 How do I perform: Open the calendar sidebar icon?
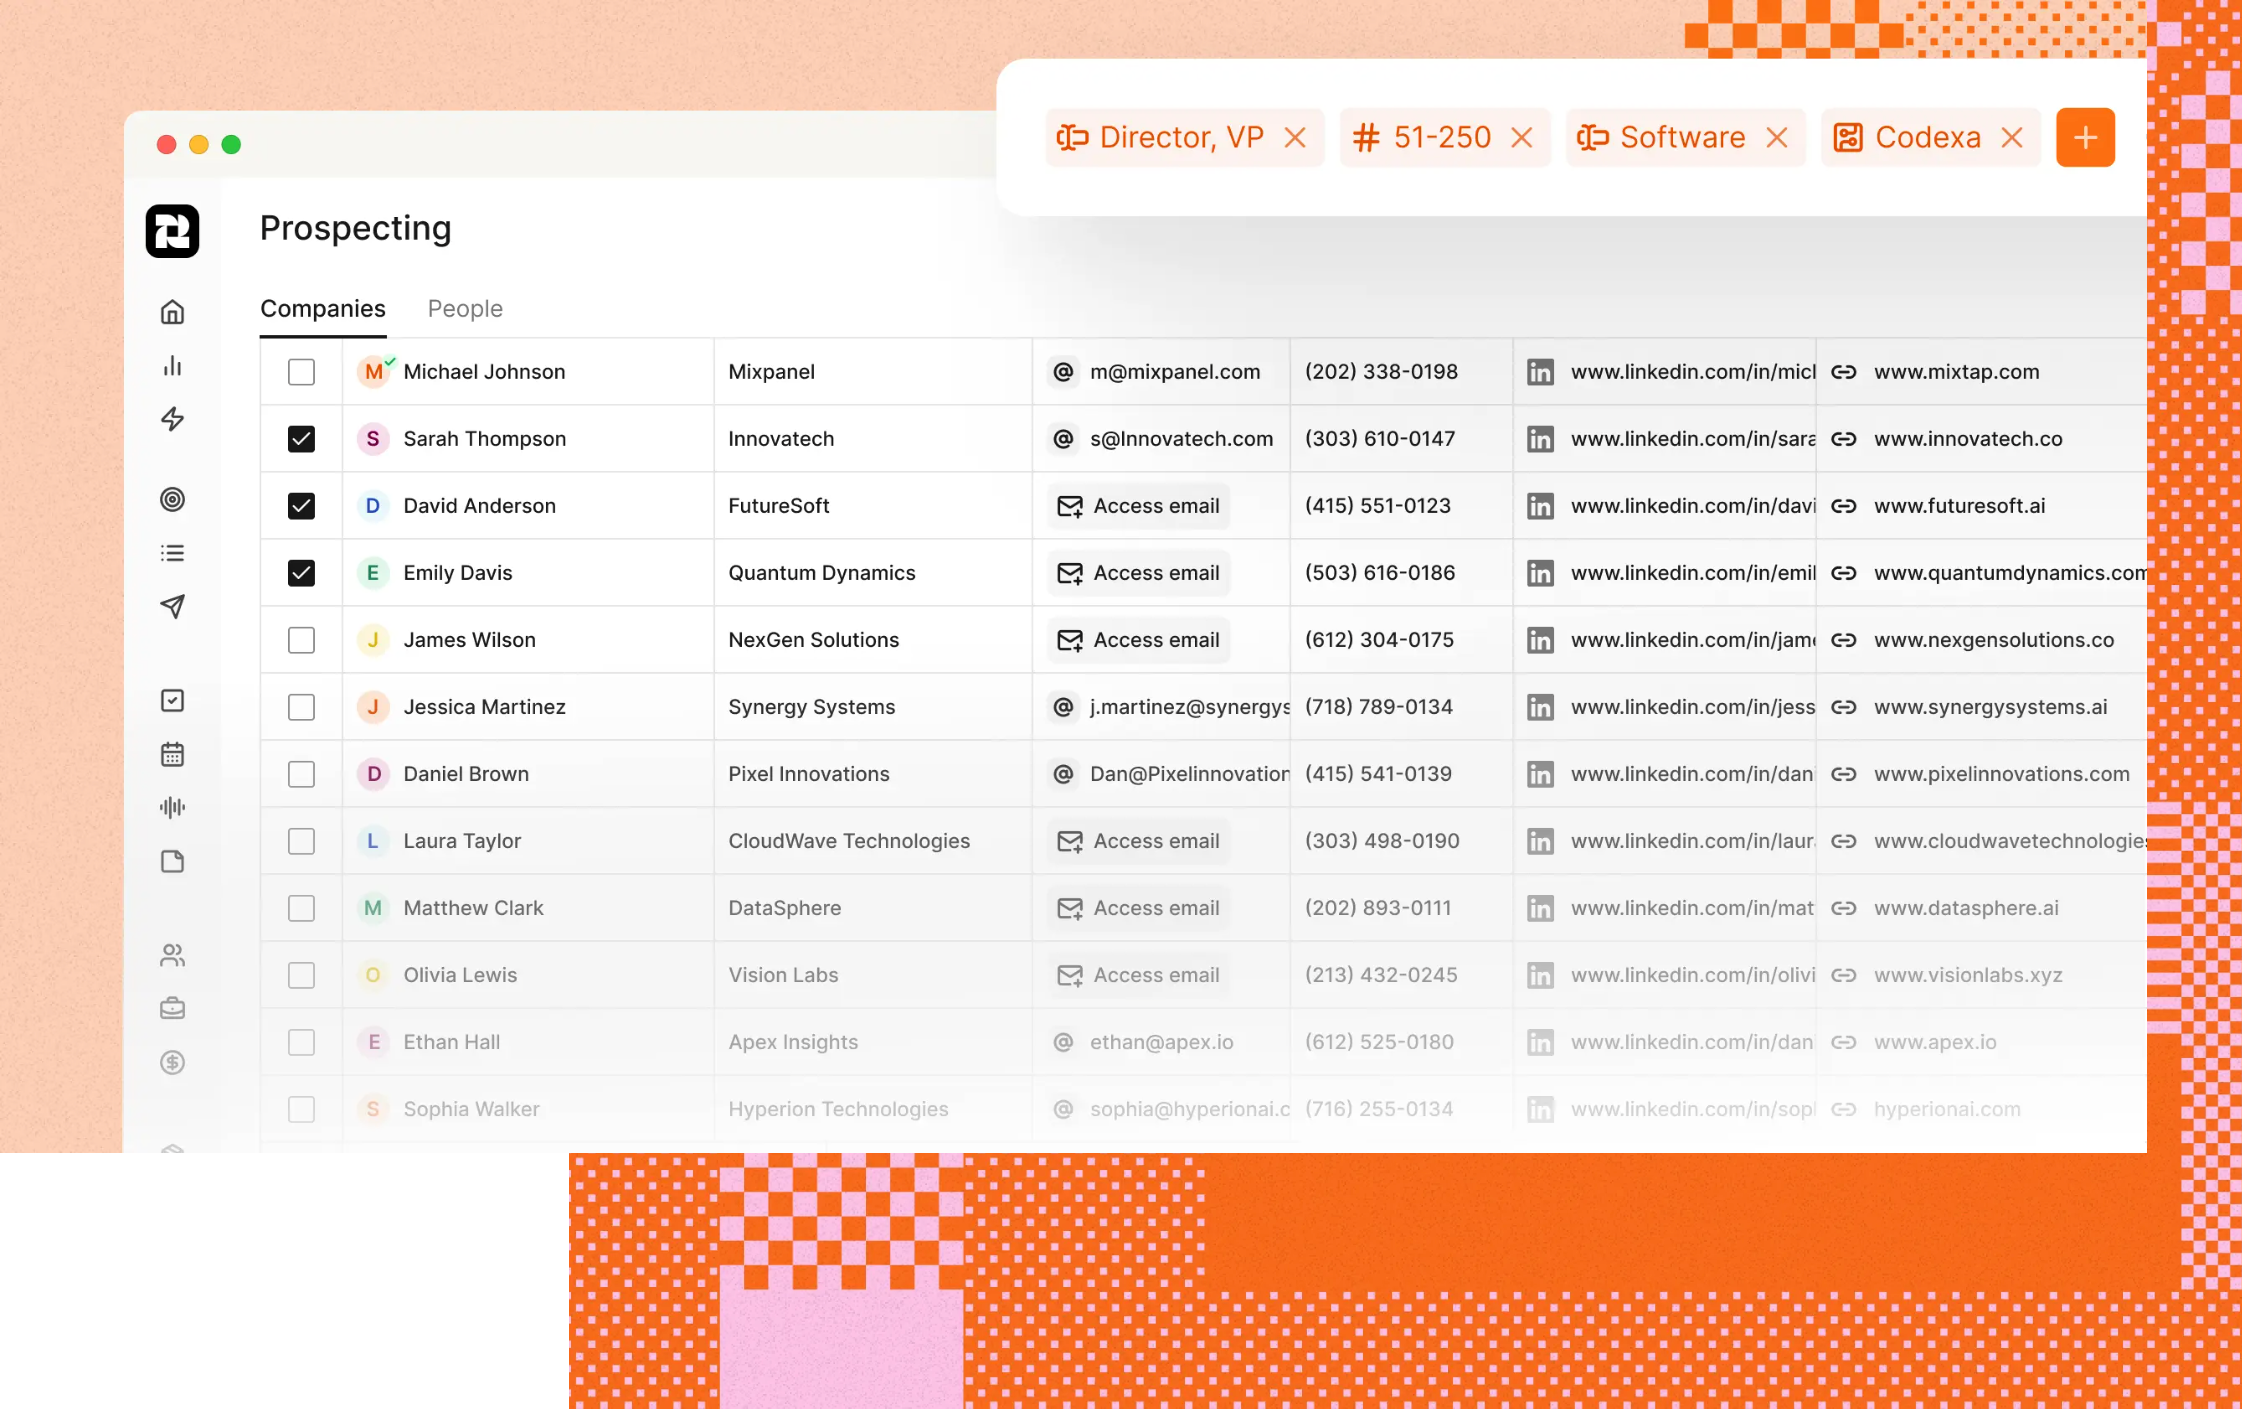coord(172,754)
